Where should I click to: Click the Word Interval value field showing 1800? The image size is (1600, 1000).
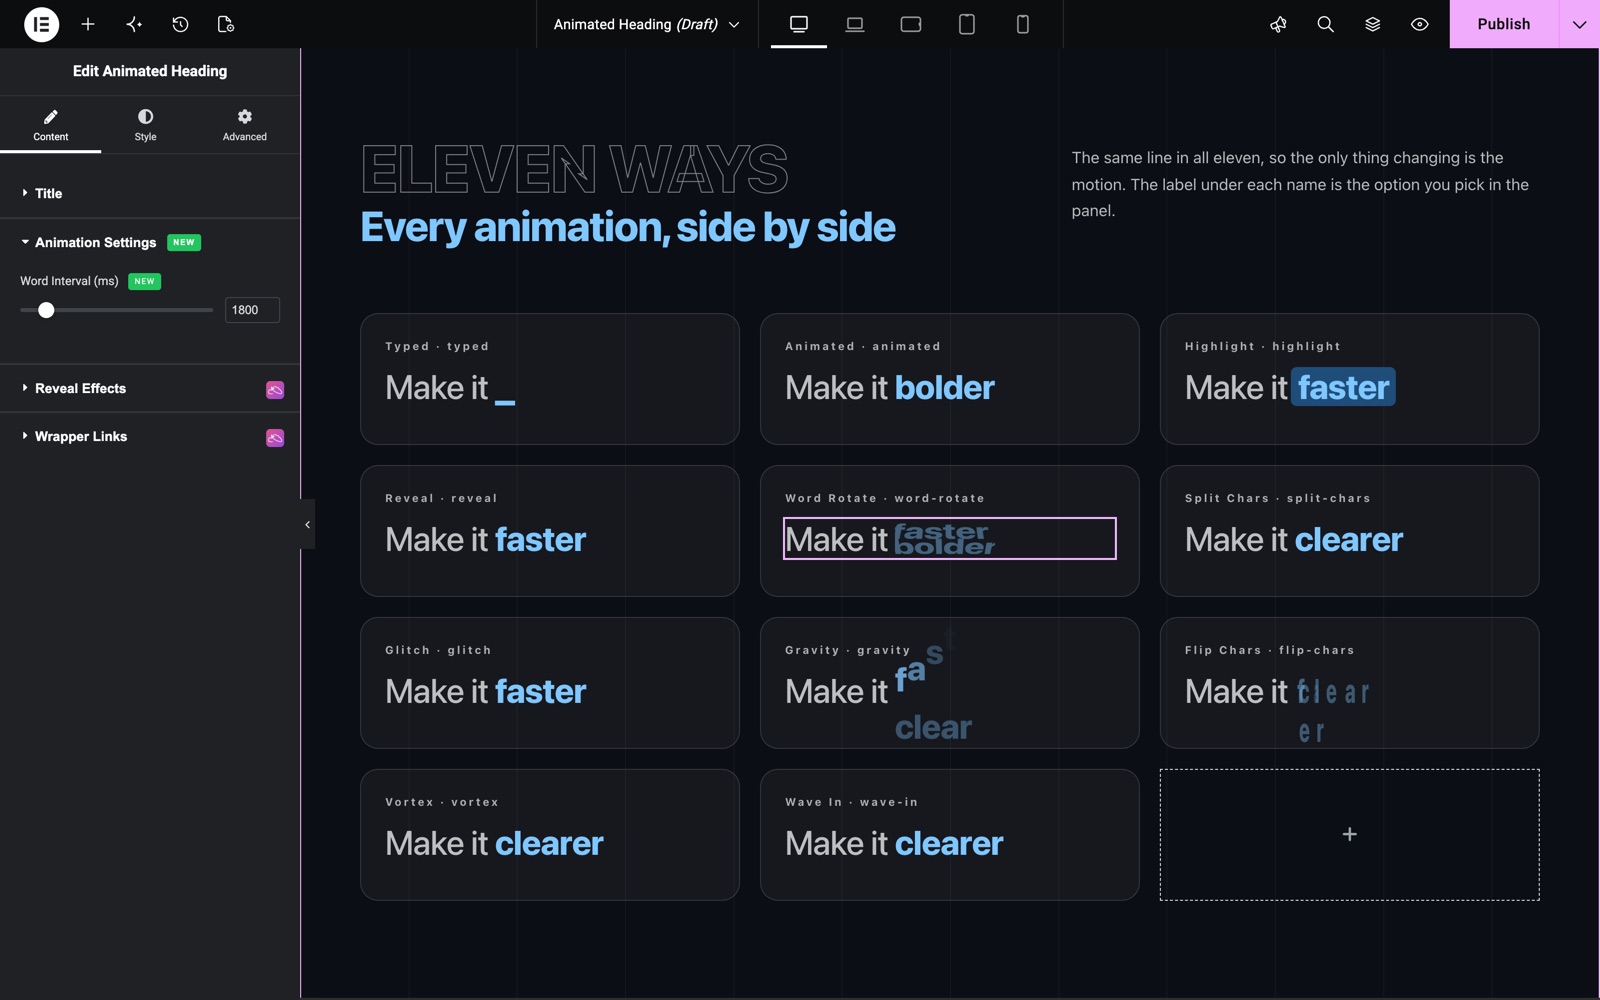click(x=252, y=310)
